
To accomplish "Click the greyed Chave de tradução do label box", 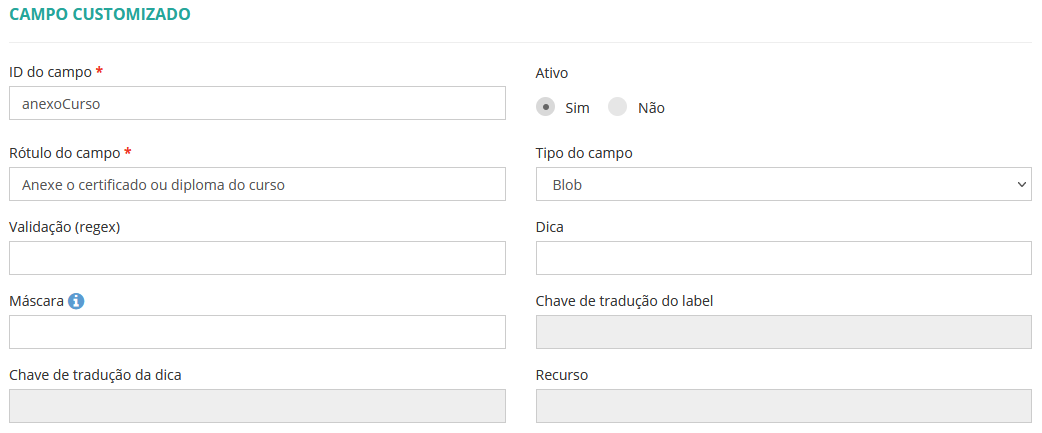I will [783, 332].
